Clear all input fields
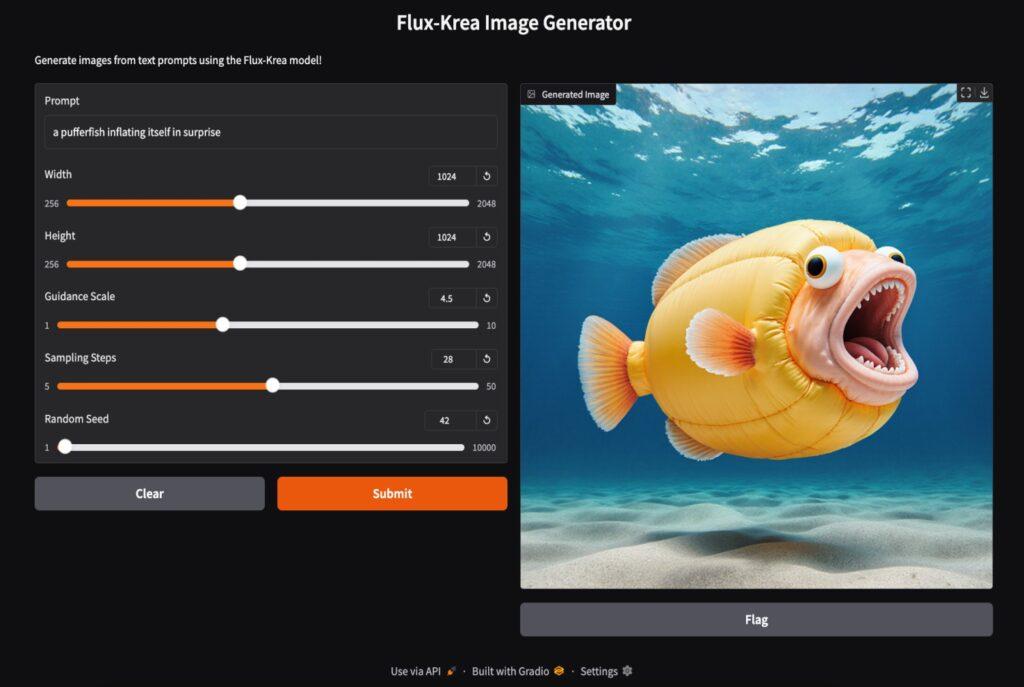The image size is (1024, 687). click(x=150, y=494)
